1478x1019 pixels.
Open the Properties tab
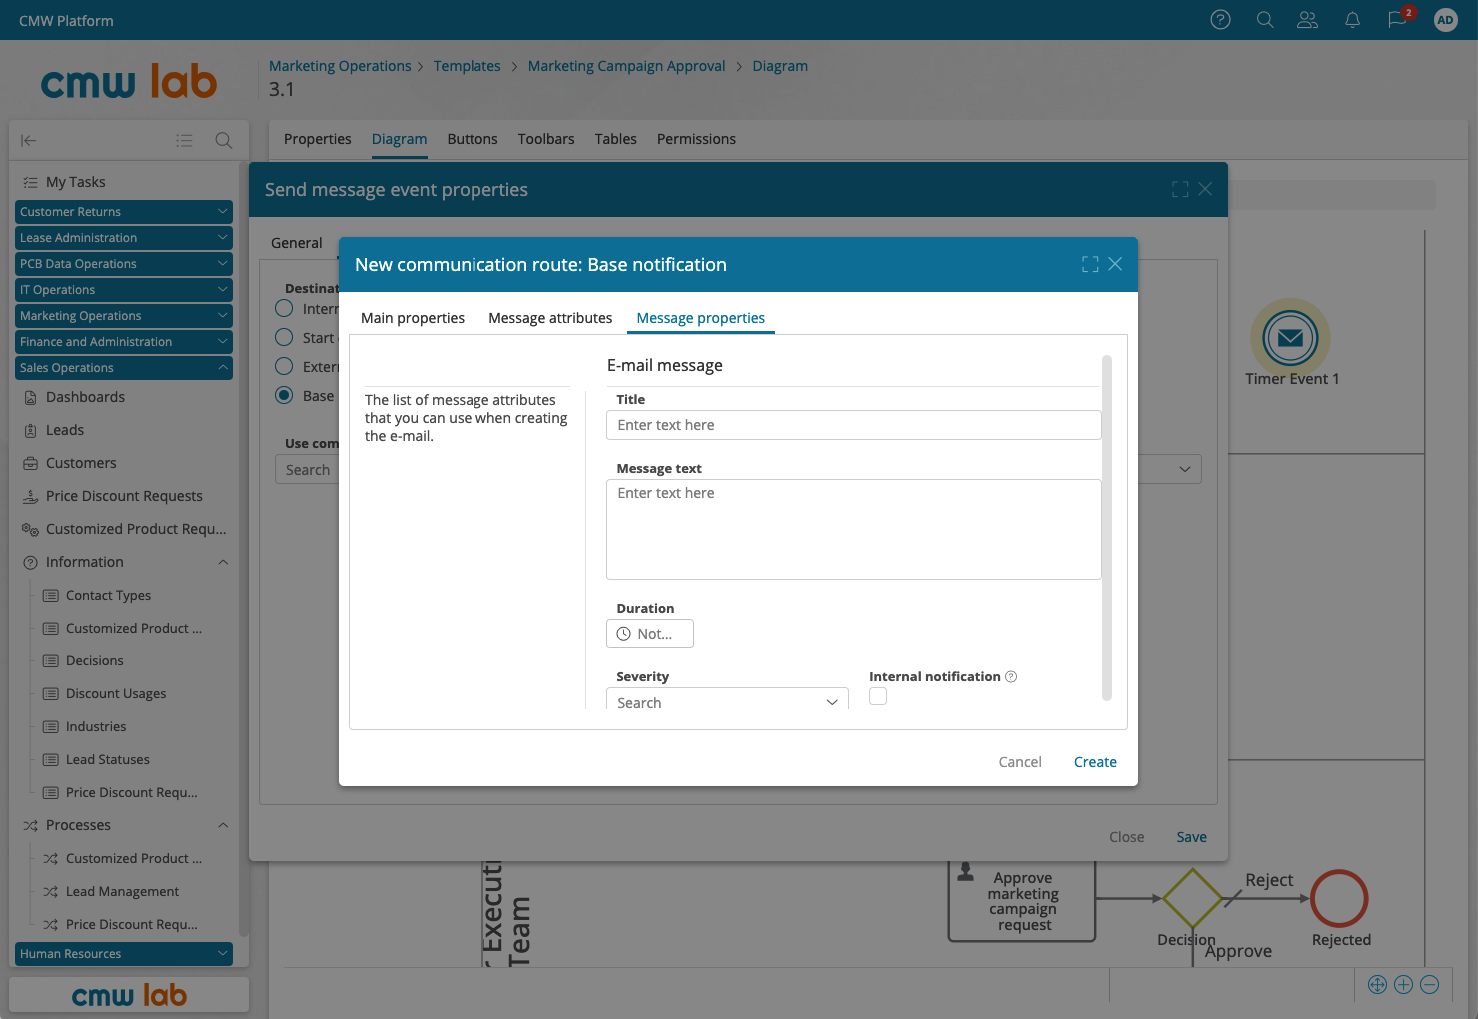pos(318,139)
